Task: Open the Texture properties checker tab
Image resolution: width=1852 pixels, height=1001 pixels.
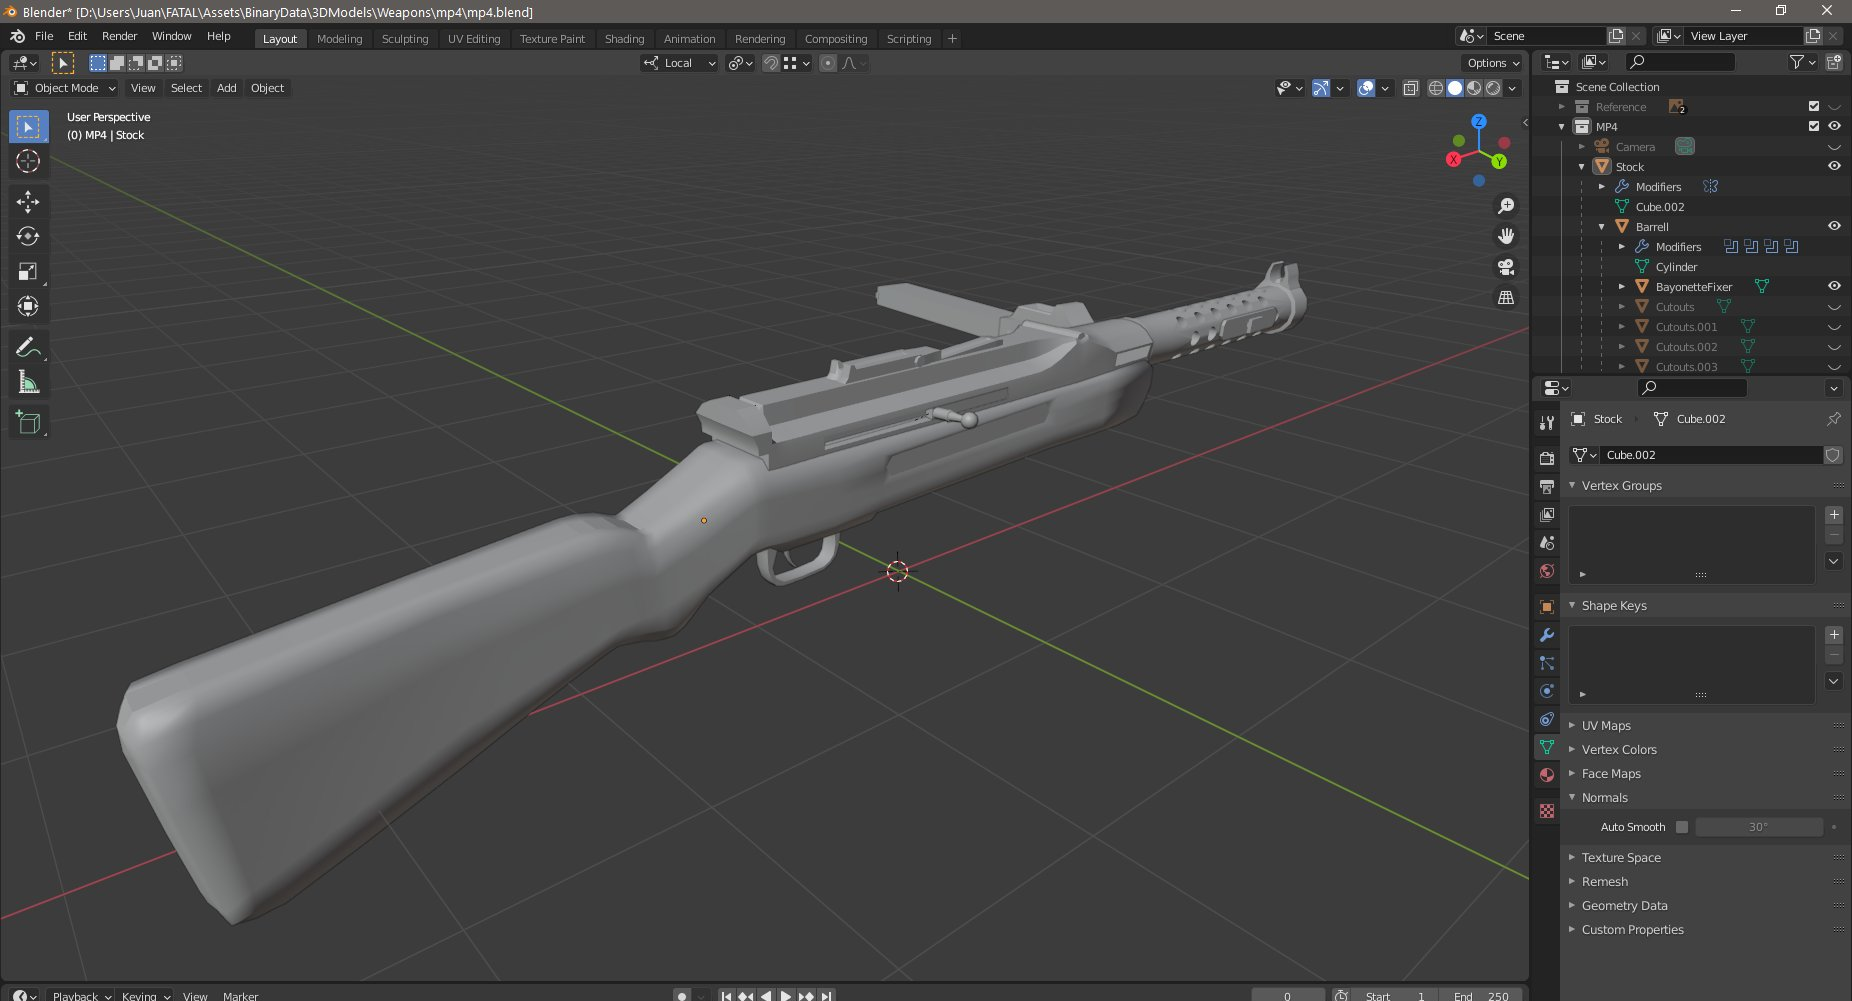Action: click(1547, 811)
